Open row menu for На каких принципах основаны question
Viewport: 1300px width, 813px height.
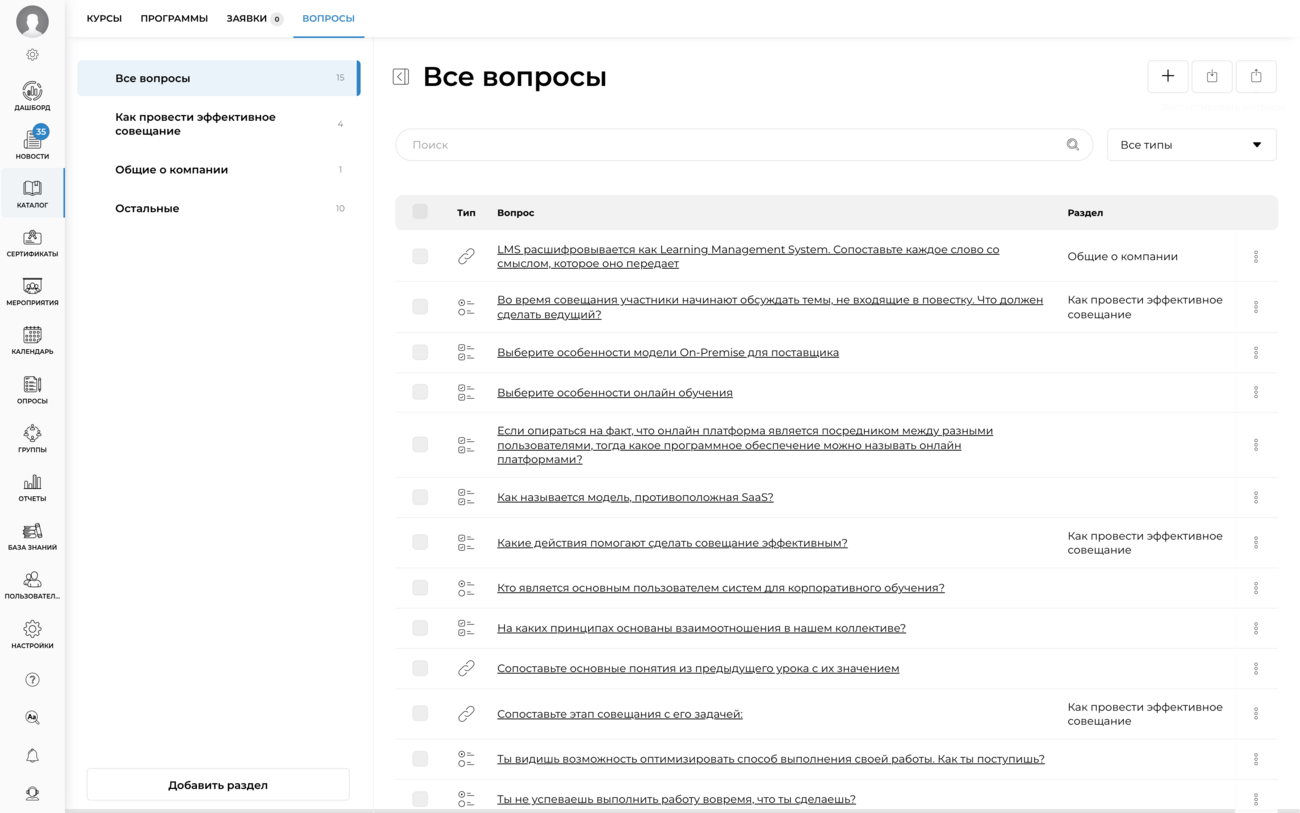pyautogui.click(x=1256, y=628)
